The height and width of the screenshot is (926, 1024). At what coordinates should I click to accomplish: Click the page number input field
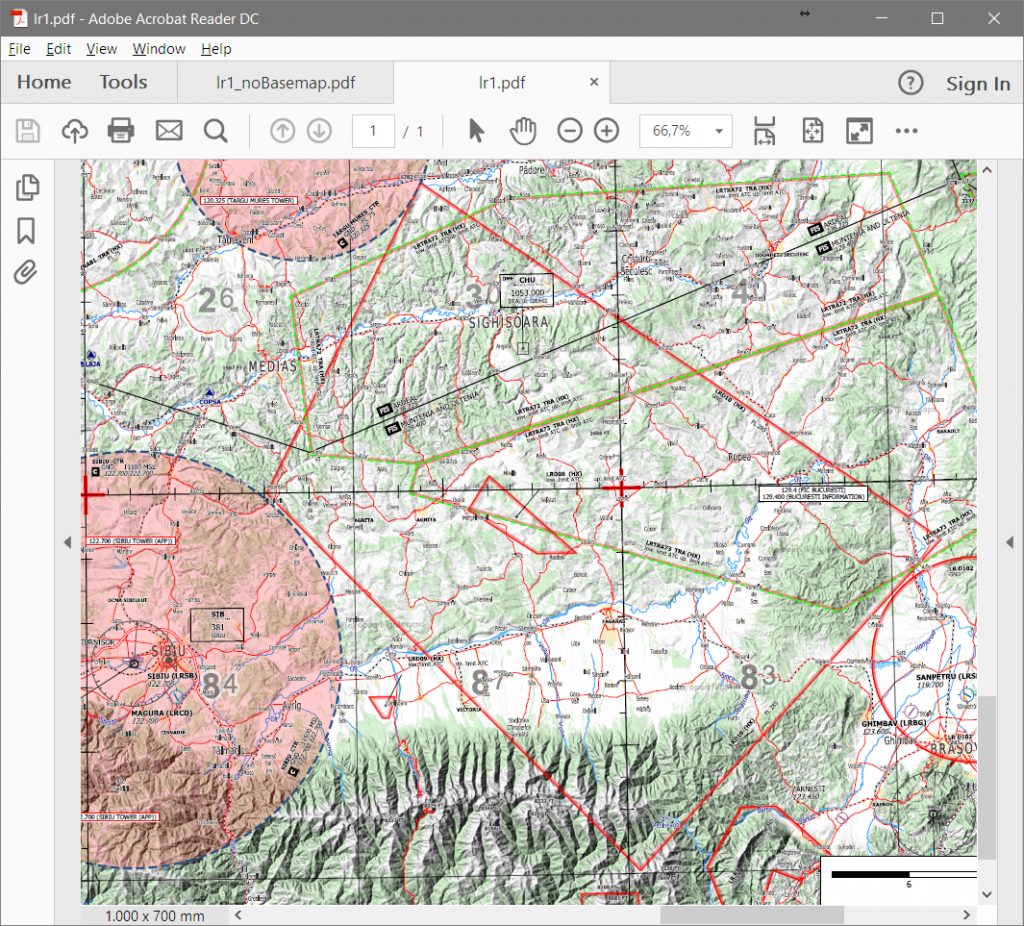[x=373, y=131]
